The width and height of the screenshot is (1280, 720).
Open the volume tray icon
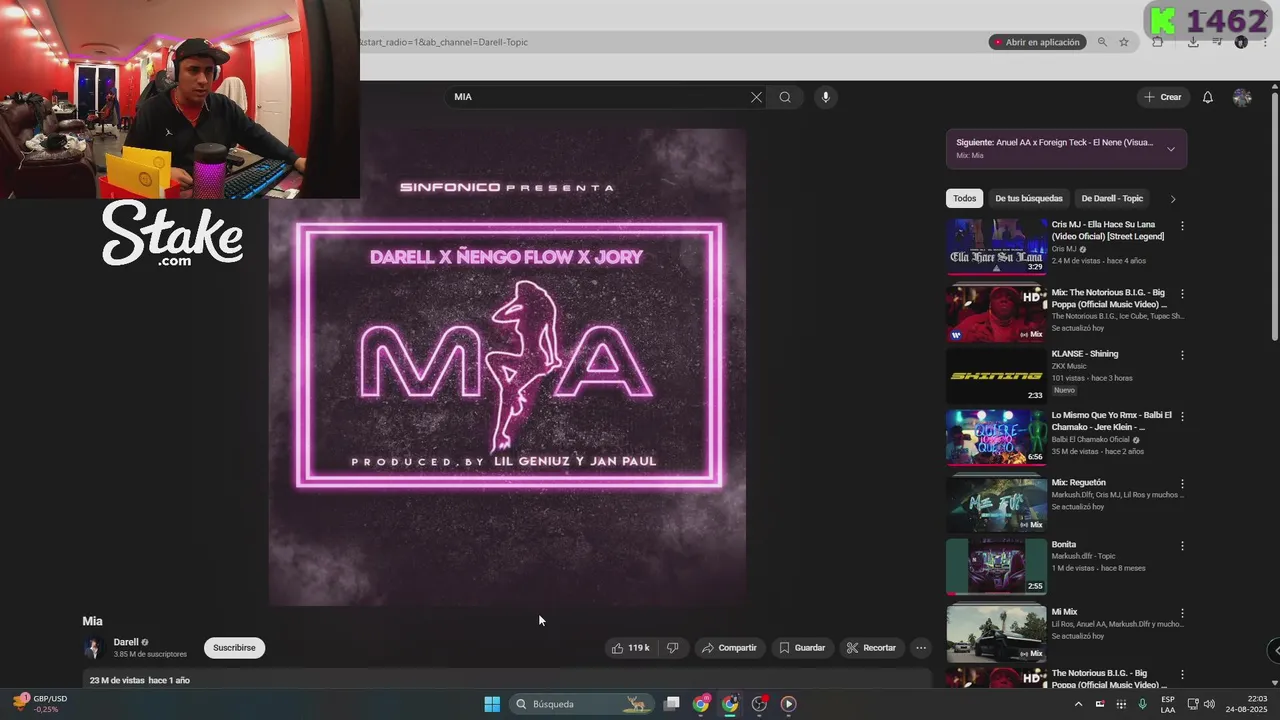pyautogui.click(x=1209, y=704)
